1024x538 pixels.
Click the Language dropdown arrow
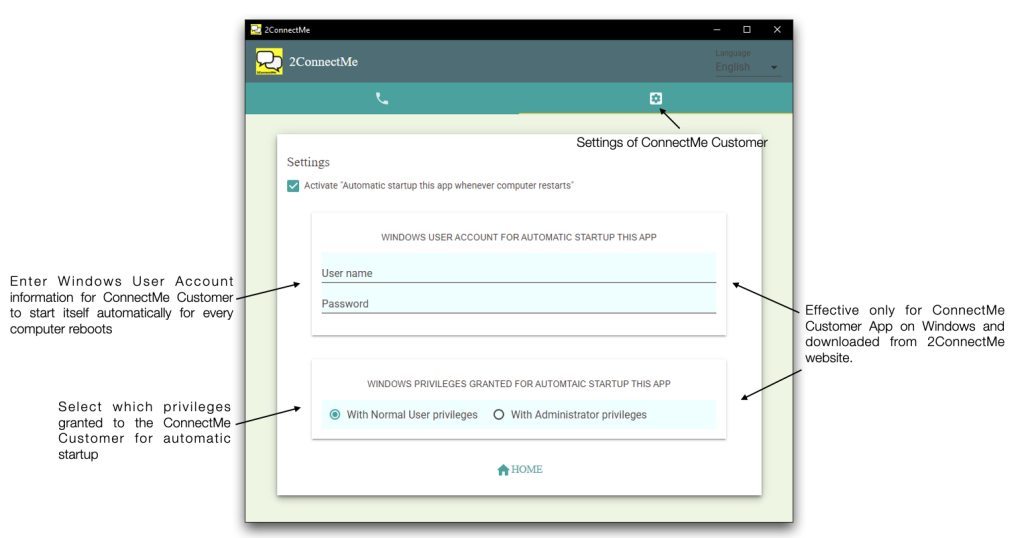coord(774,67)
